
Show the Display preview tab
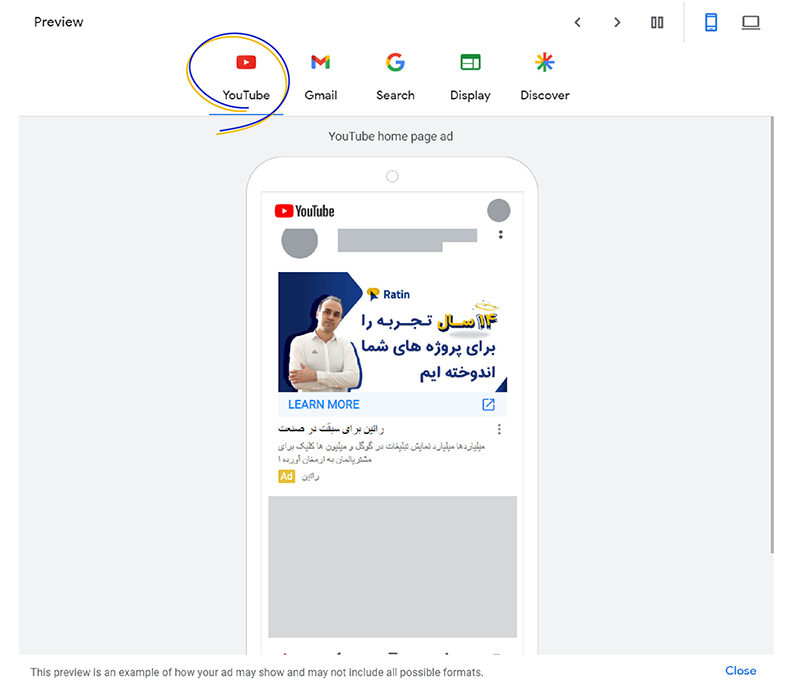click(470, 78)
